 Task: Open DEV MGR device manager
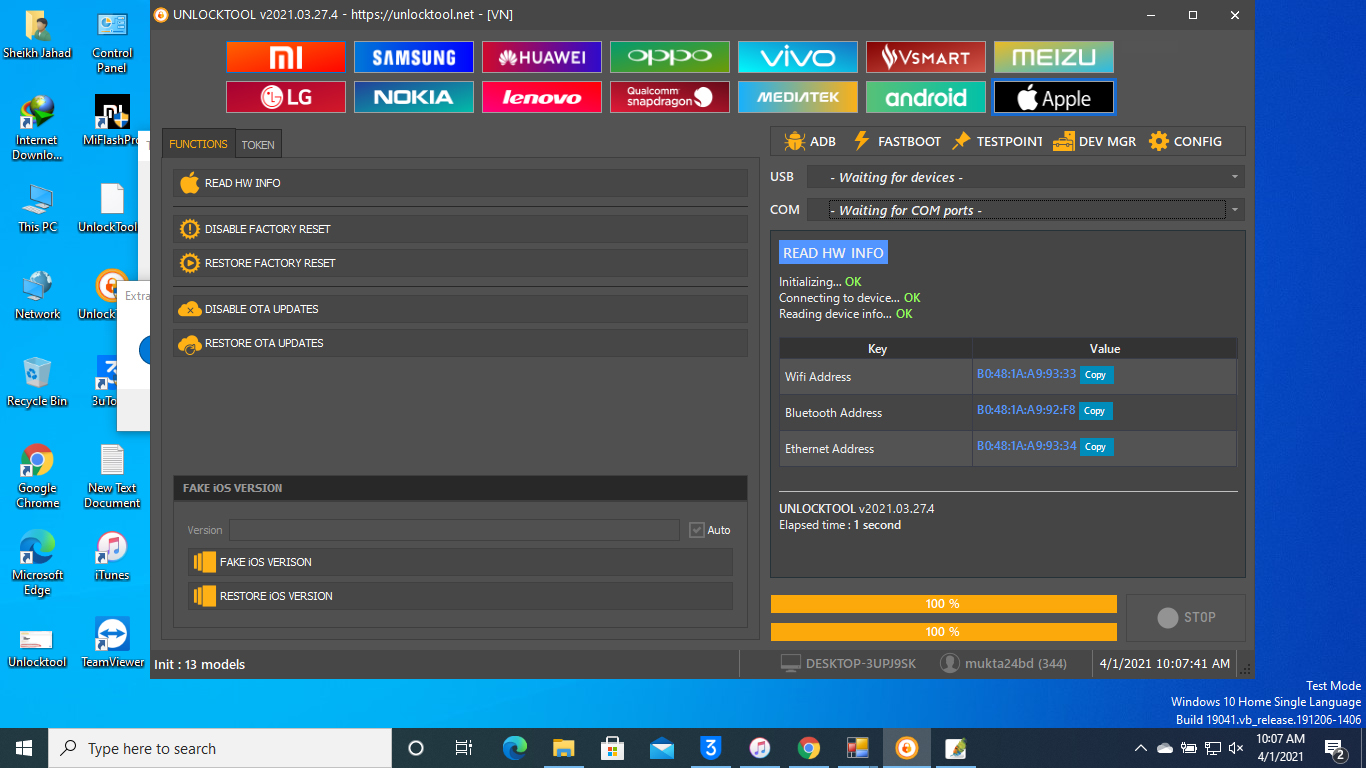[x=1094, y=141]
